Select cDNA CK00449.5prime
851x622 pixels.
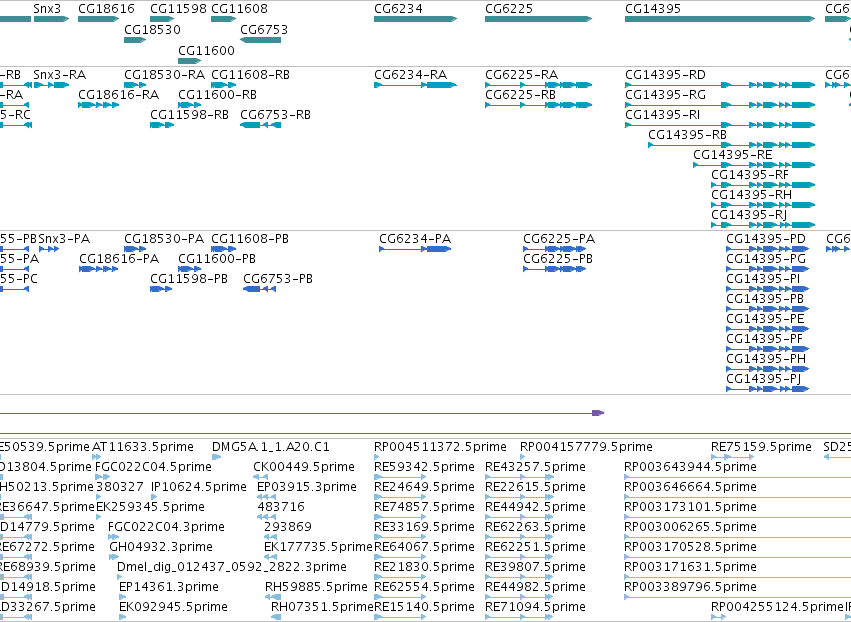pos(304,467)
